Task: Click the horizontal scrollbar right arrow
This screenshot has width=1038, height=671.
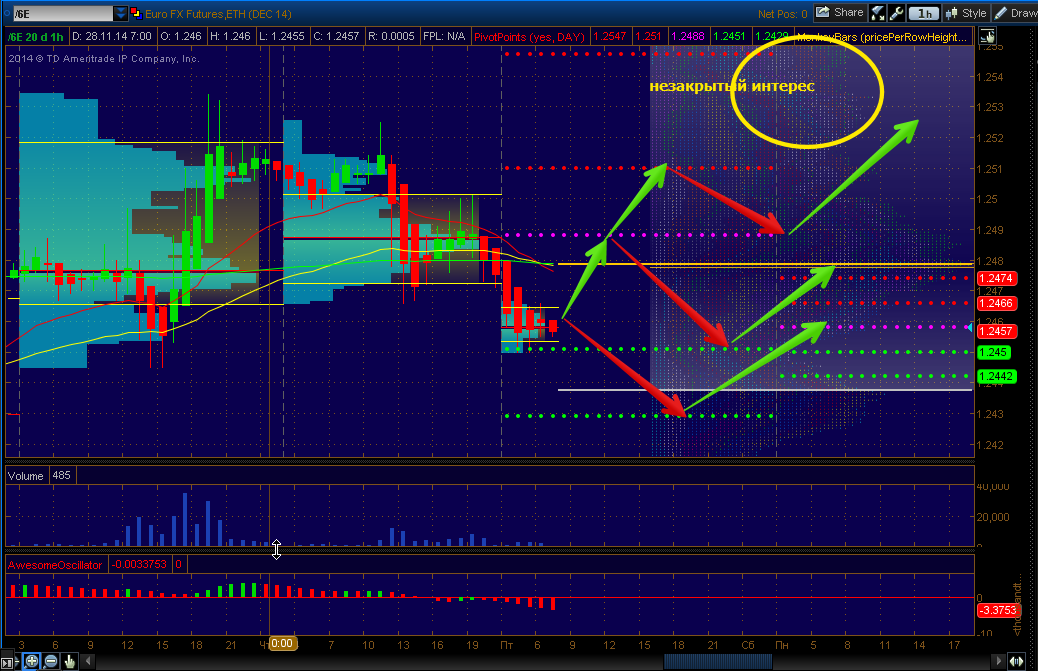Action: pos(999,660)
